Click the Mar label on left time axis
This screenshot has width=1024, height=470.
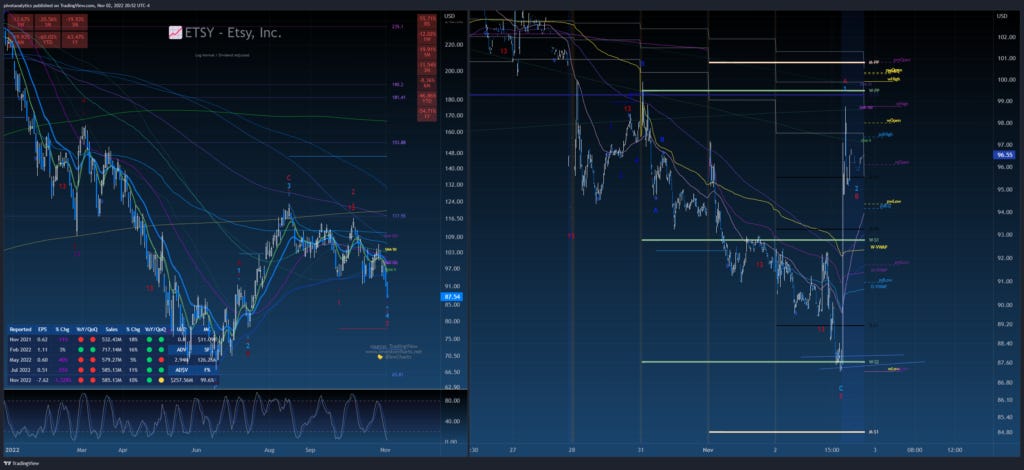(x=82, y=450)
